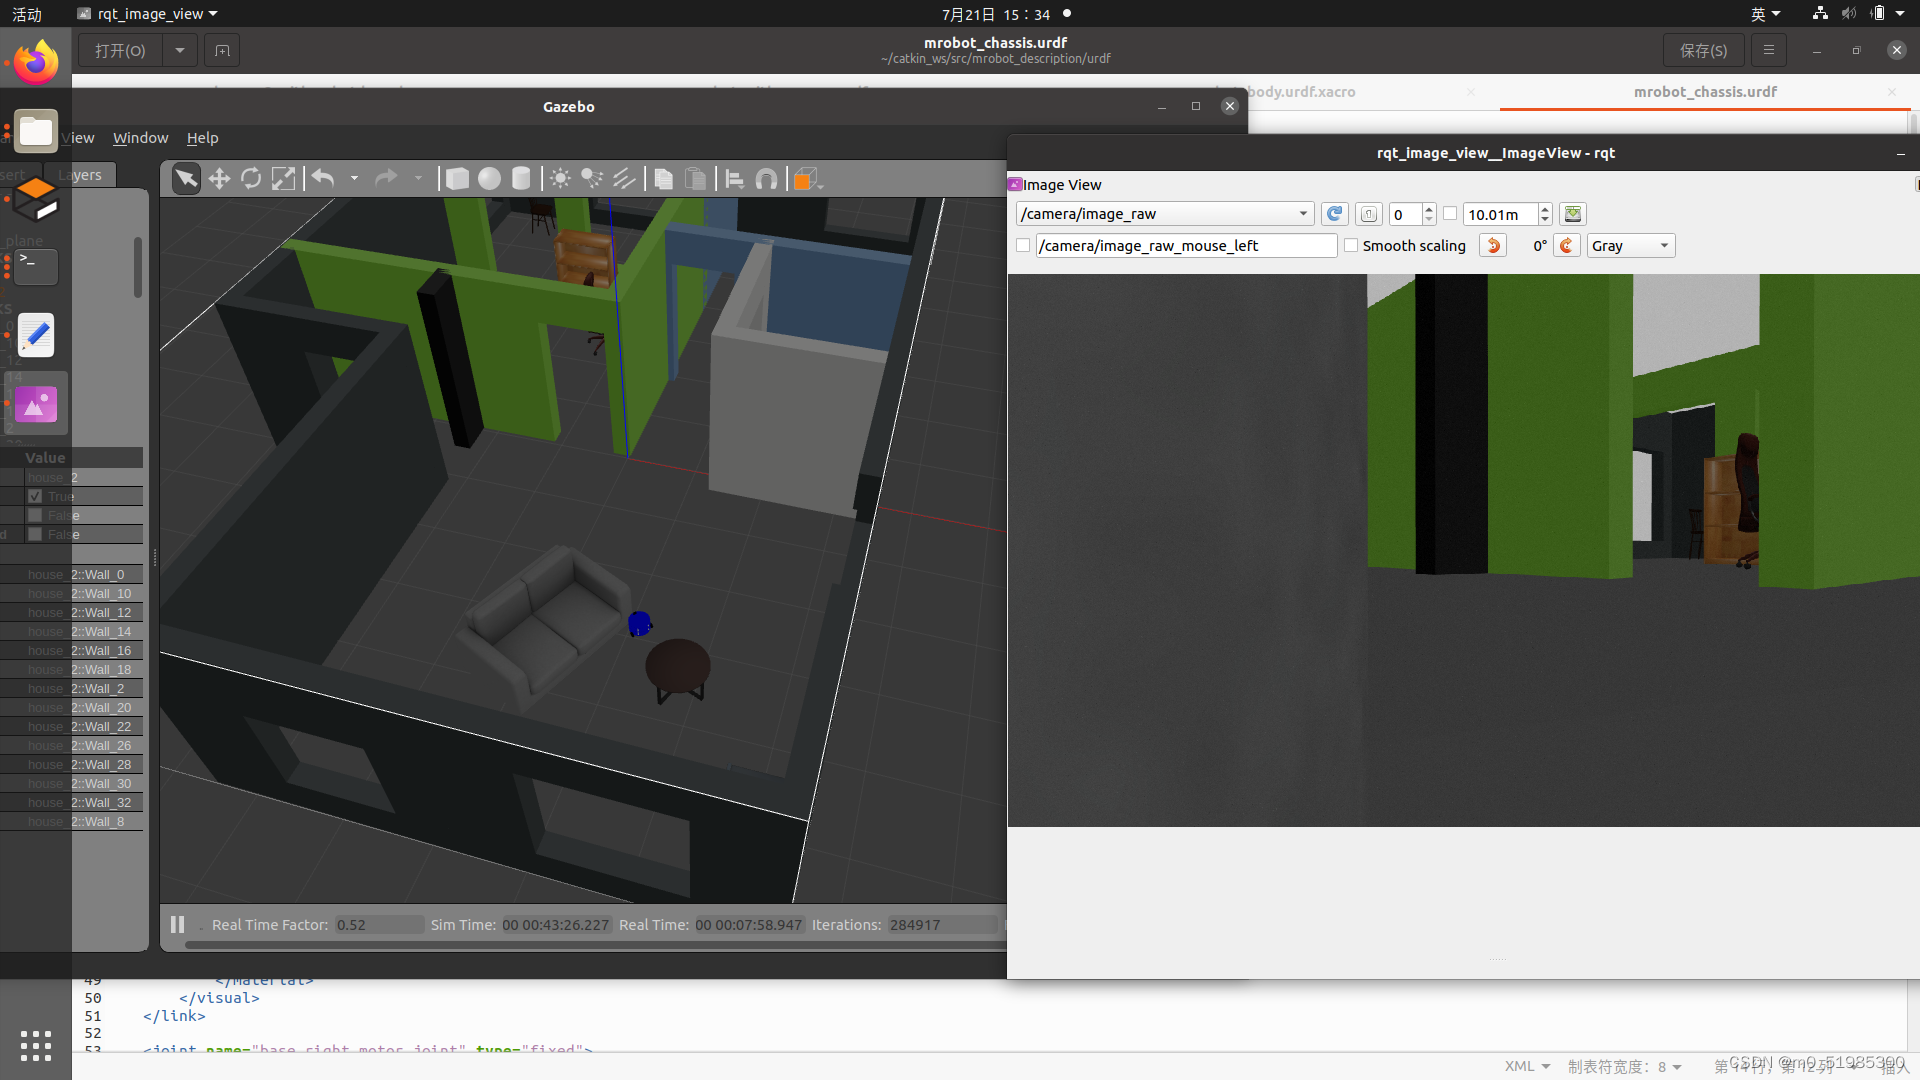
Task: Switch to the mrobot_chassis.urdf editor tab
Action: [x=1705, y=92]
